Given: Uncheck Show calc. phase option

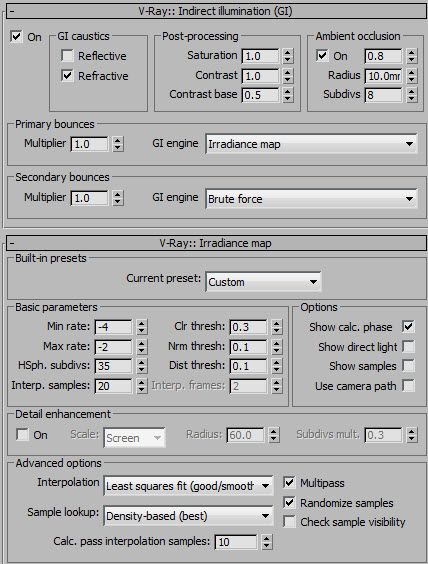Looking at the screenshot, I should click(x=408, y=327).
